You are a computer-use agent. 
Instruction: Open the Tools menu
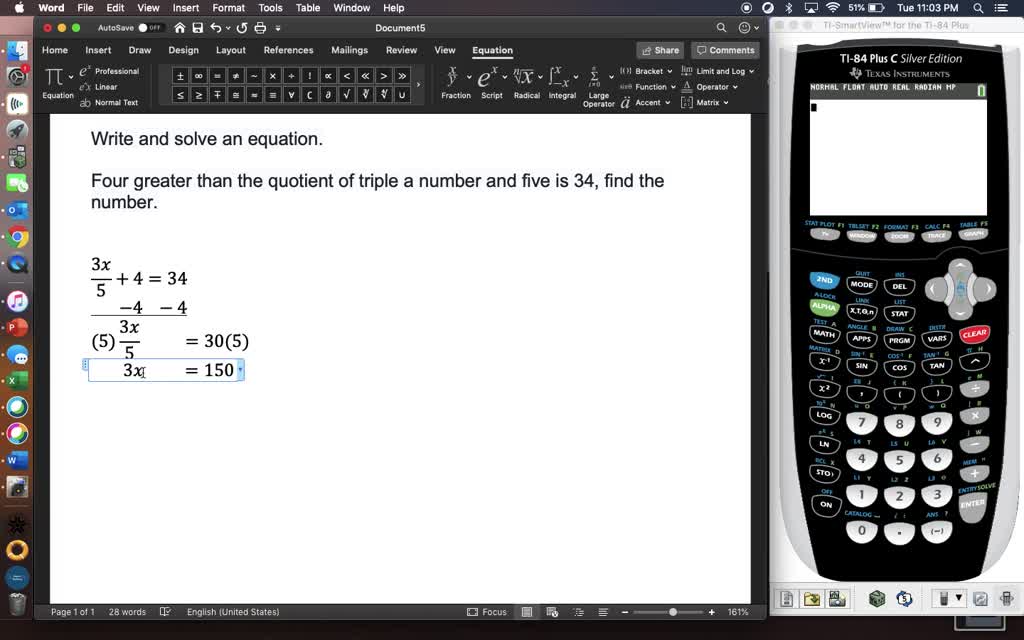(x=269, y=7)
